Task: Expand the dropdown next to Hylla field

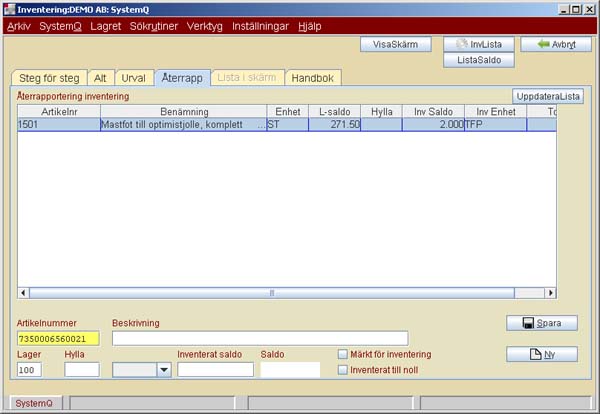Action: point(163,370)
